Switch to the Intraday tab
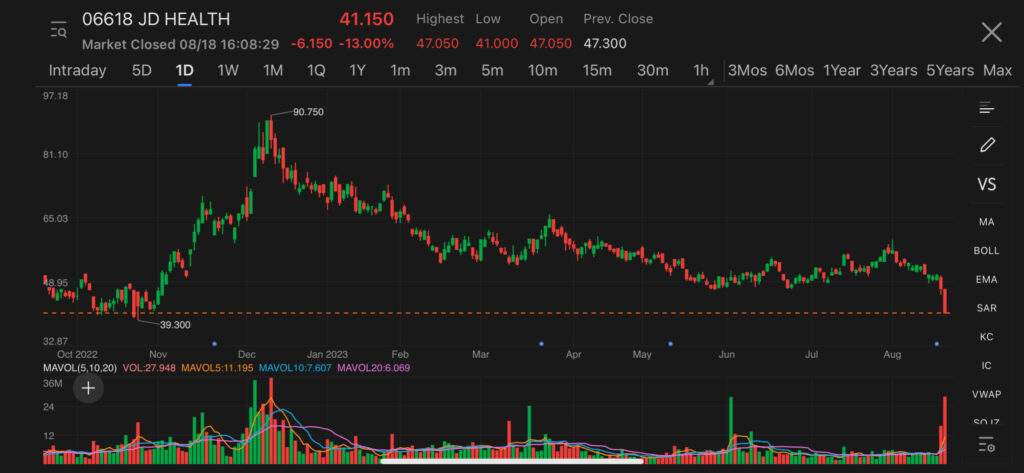This screenshot has width=1024, height=473. coord(77,71)
